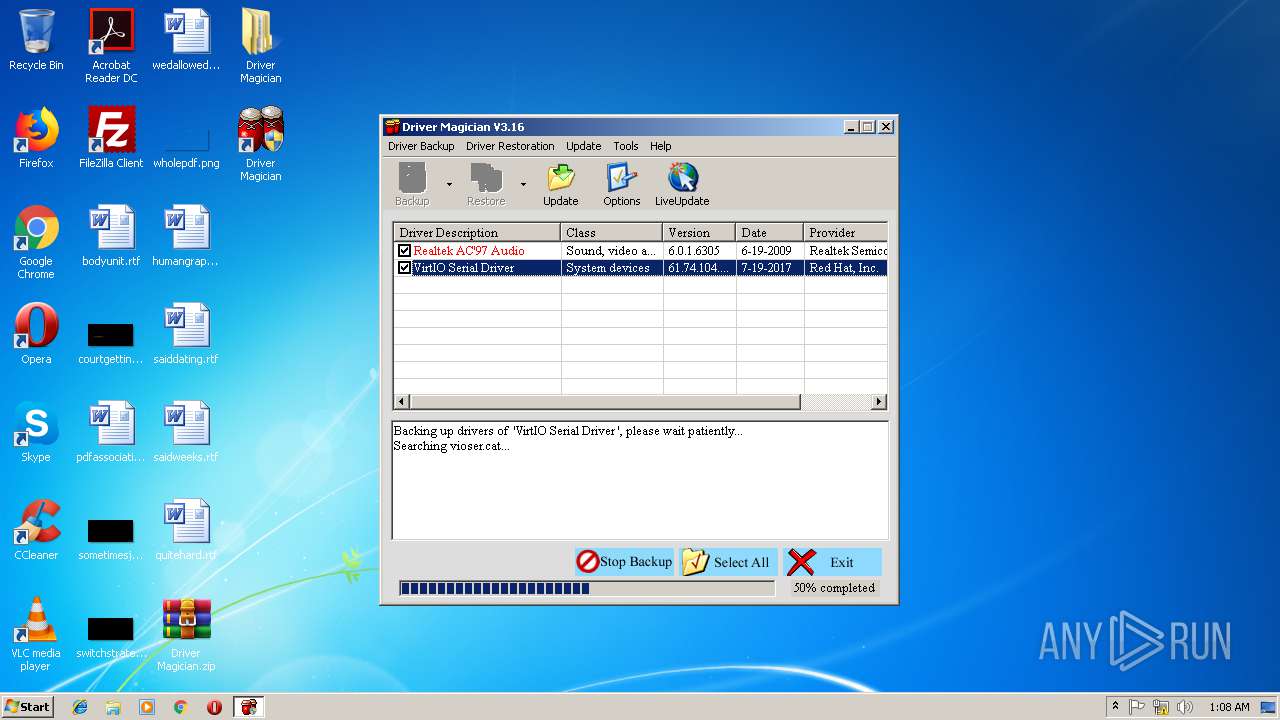Select the Skype desktop icon
1280x720 pixels.
coord(36,432)
